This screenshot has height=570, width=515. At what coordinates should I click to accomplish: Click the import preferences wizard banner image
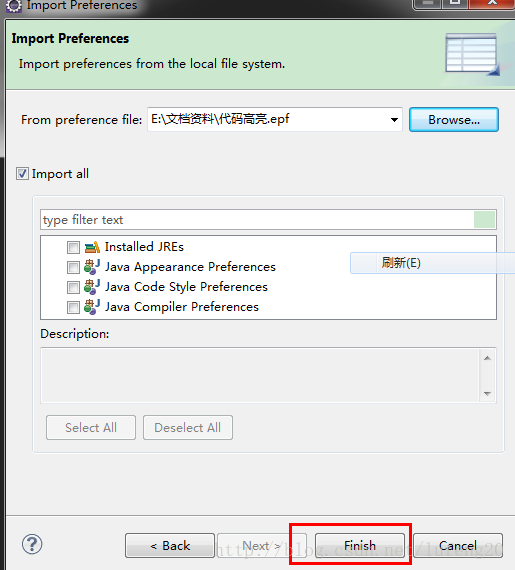point(472,55)
